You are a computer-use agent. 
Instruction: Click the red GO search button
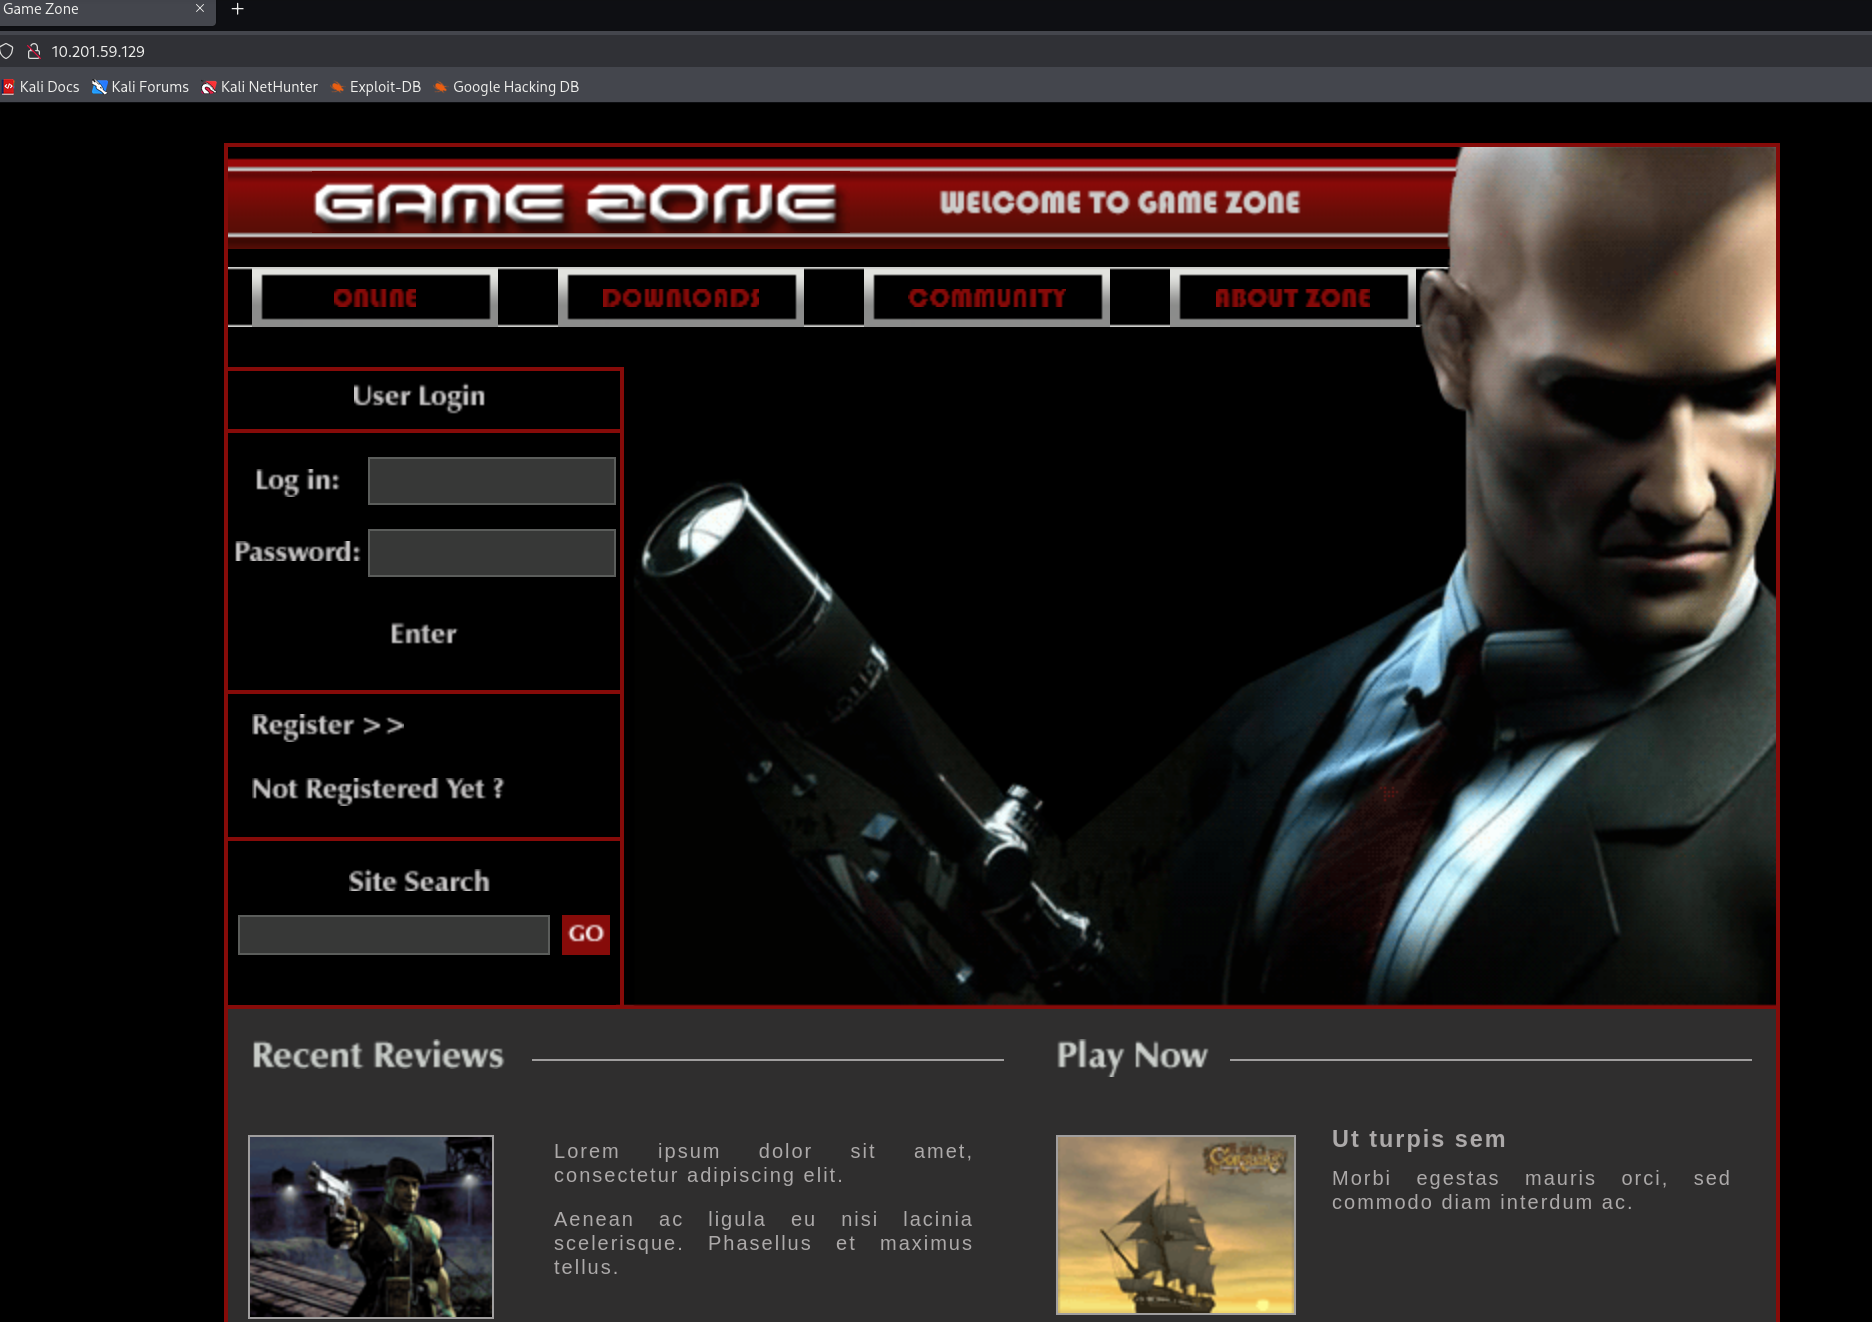(586, 935)
